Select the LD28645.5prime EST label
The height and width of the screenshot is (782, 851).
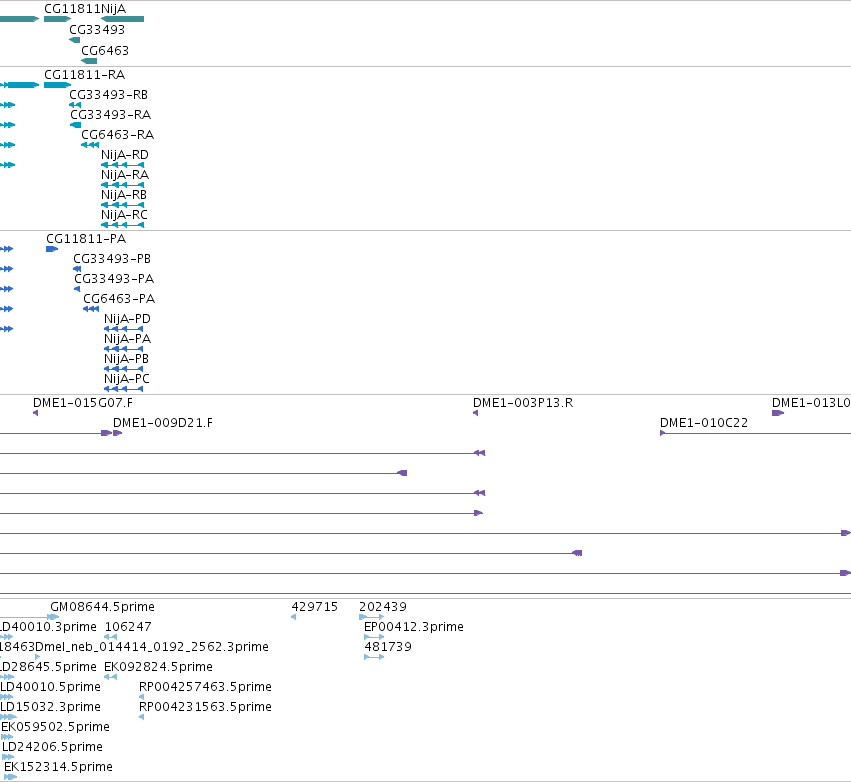click(48, 667)
